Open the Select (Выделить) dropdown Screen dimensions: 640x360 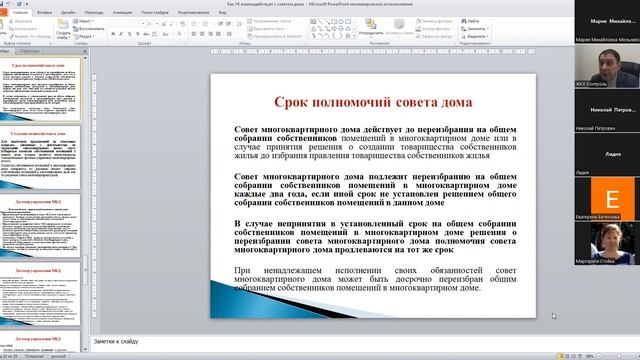click(475, 36)
